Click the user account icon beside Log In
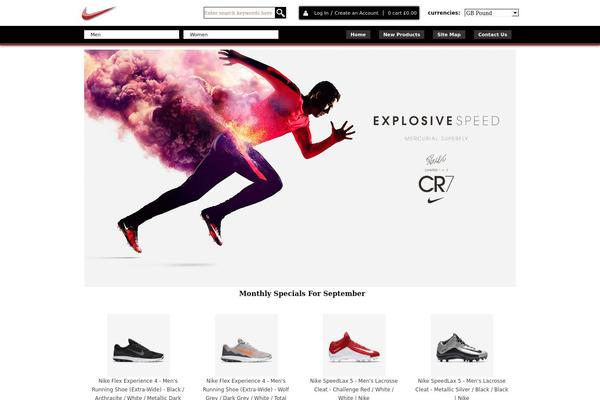The width and height of the screenshot is (600, 400). pyautogui.click(x=305, y=13)
